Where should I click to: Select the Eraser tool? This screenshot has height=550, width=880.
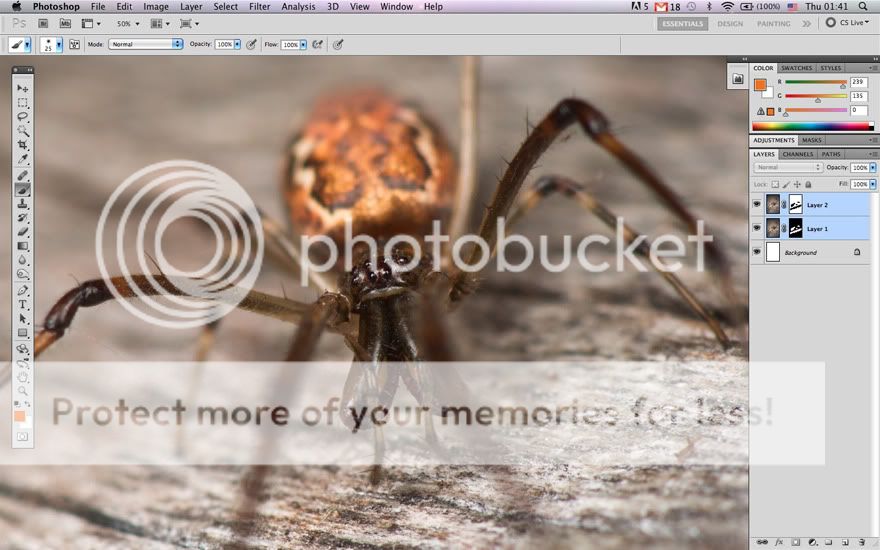click(x=22, y=232)
